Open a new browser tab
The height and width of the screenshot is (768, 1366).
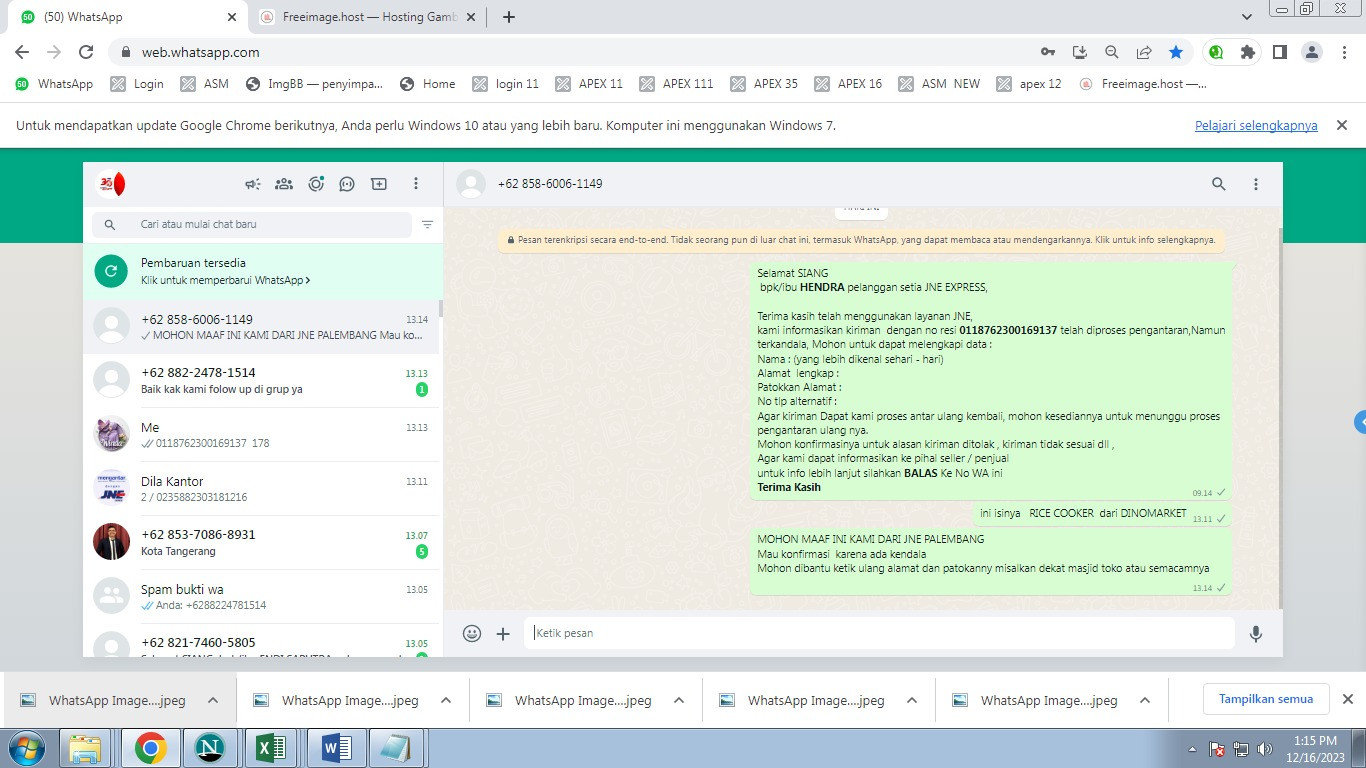click(x=509, y=17)
